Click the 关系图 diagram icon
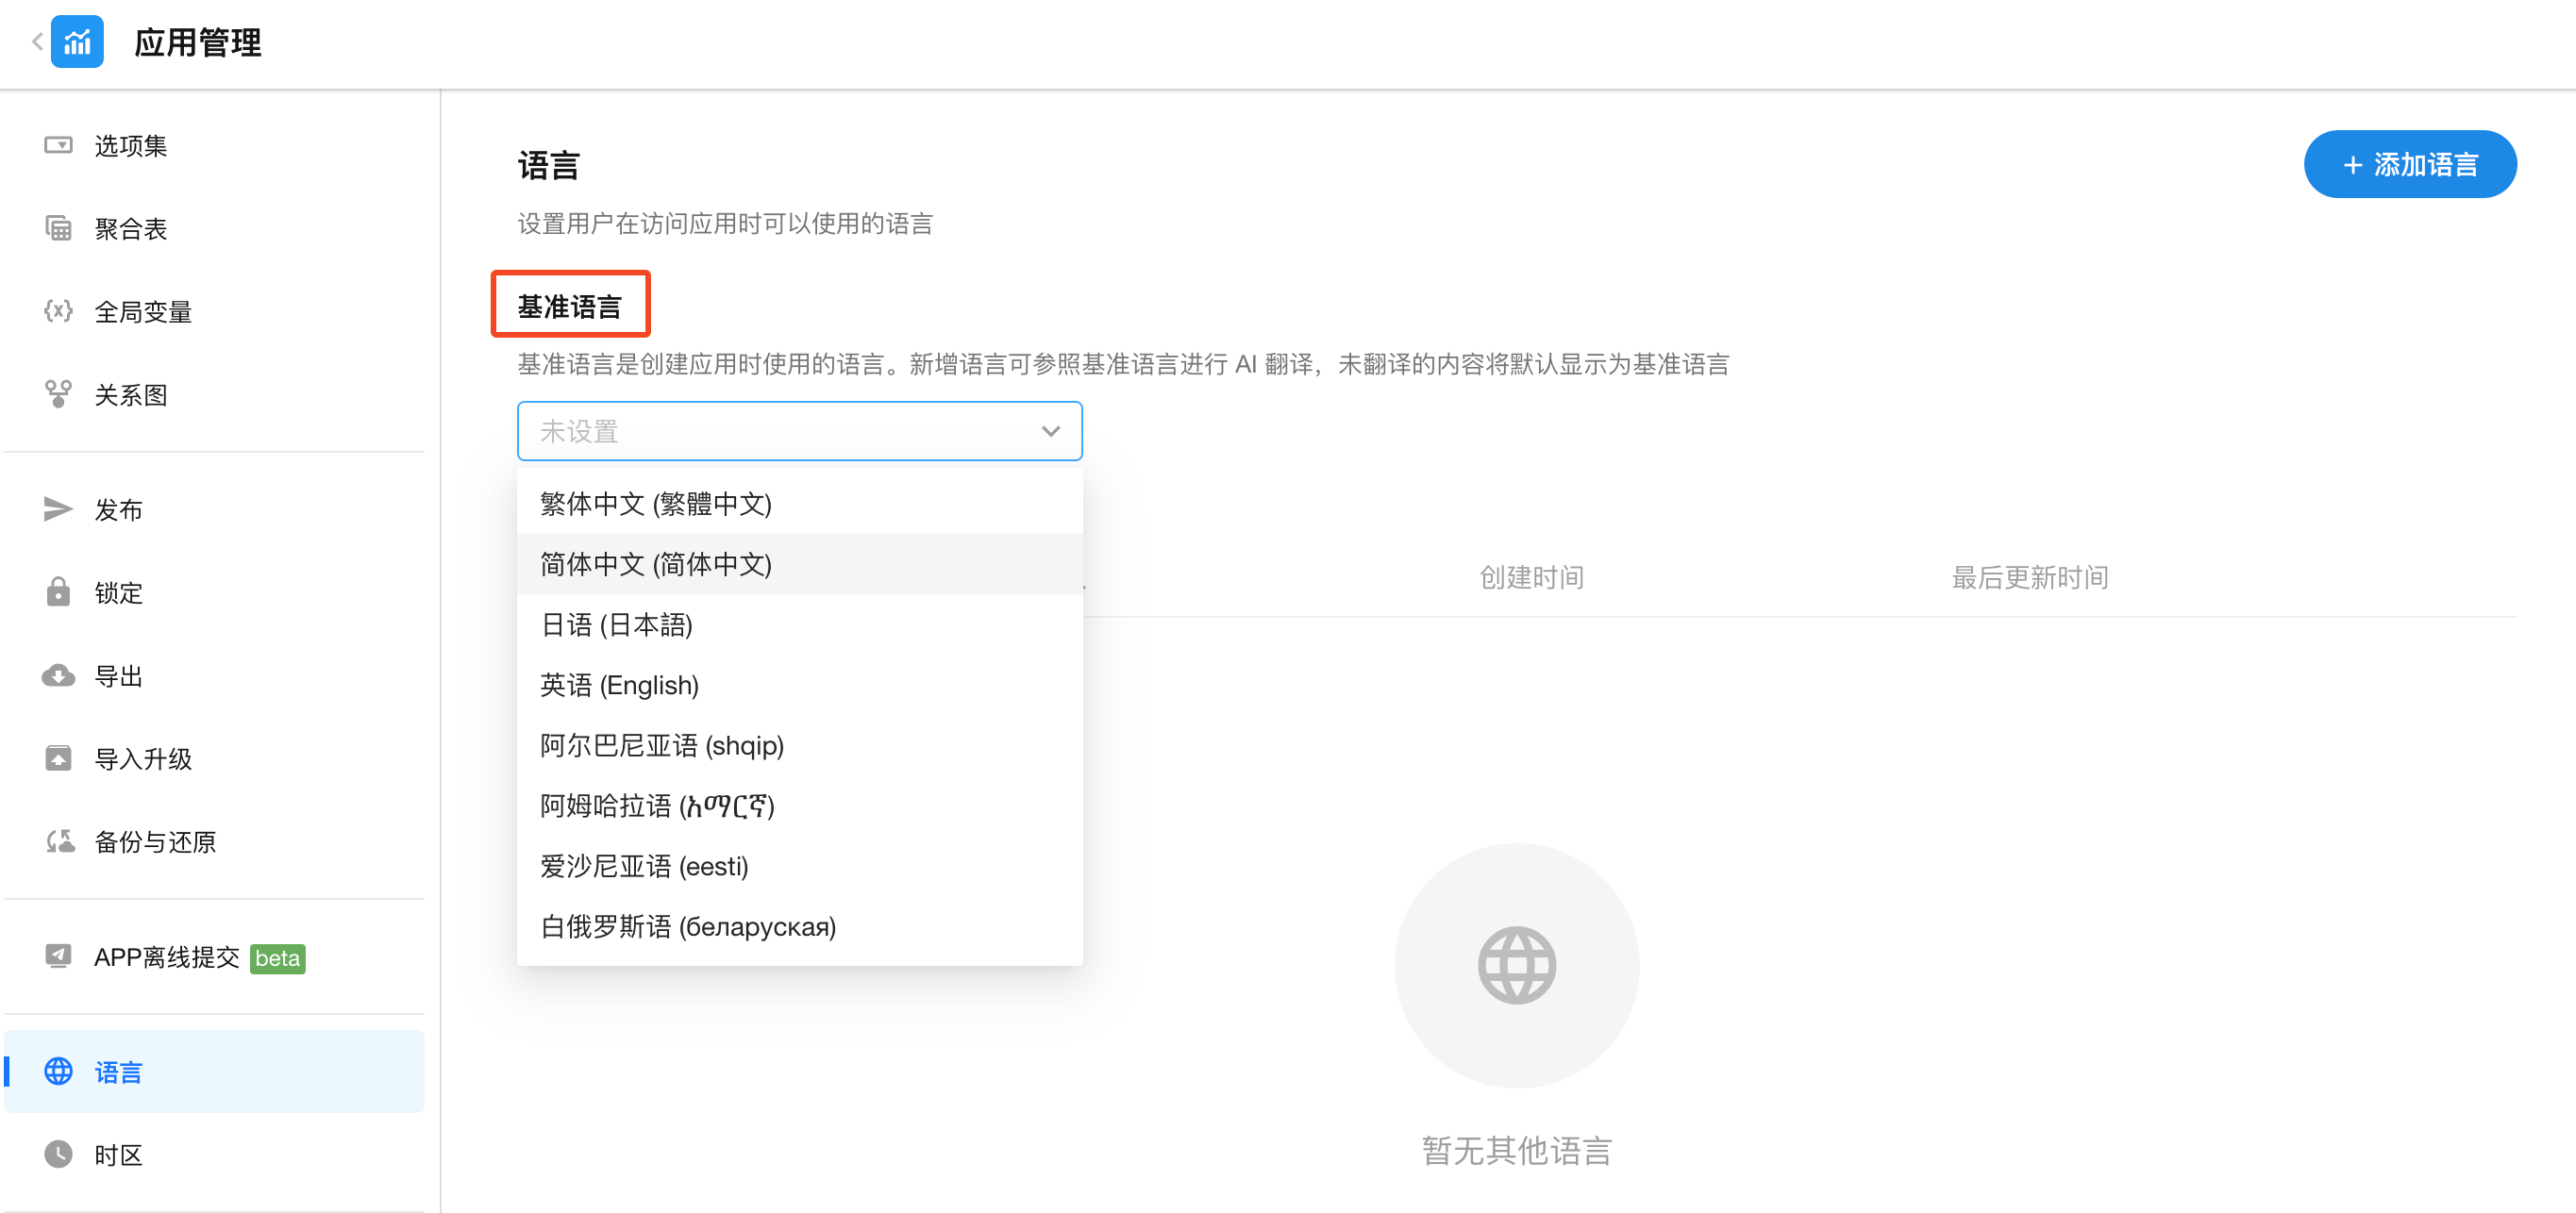The height and width of the screenshot is (1213, 2576). click(x=58, y=394)
